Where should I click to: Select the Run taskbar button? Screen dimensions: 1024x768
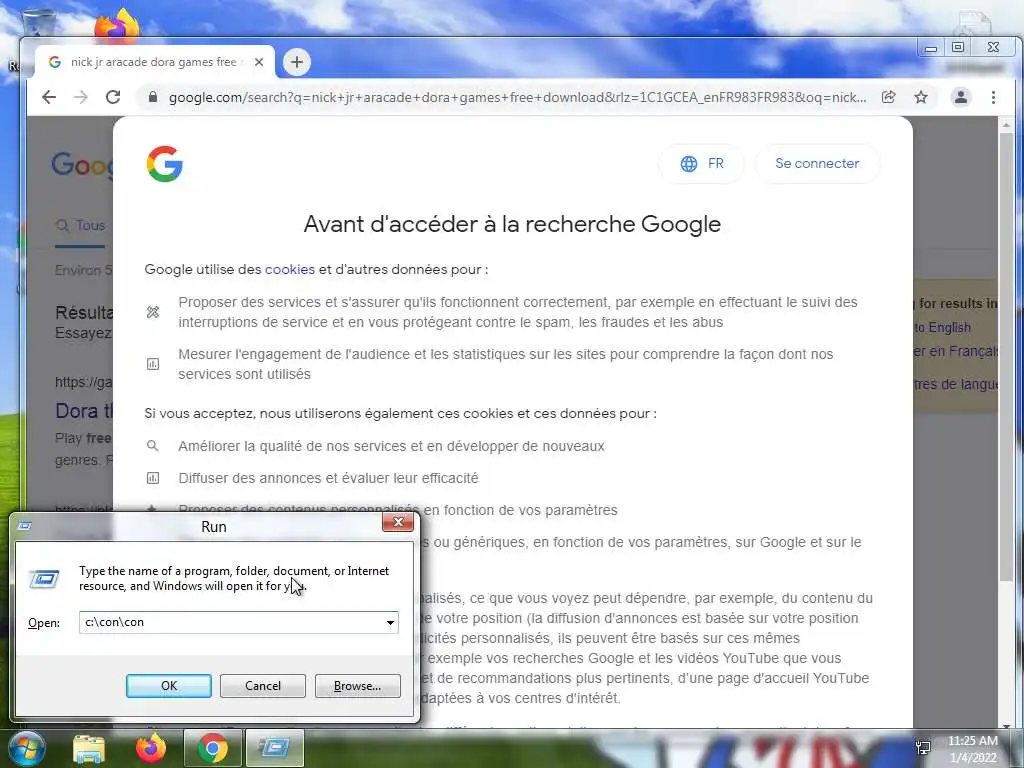275,748
